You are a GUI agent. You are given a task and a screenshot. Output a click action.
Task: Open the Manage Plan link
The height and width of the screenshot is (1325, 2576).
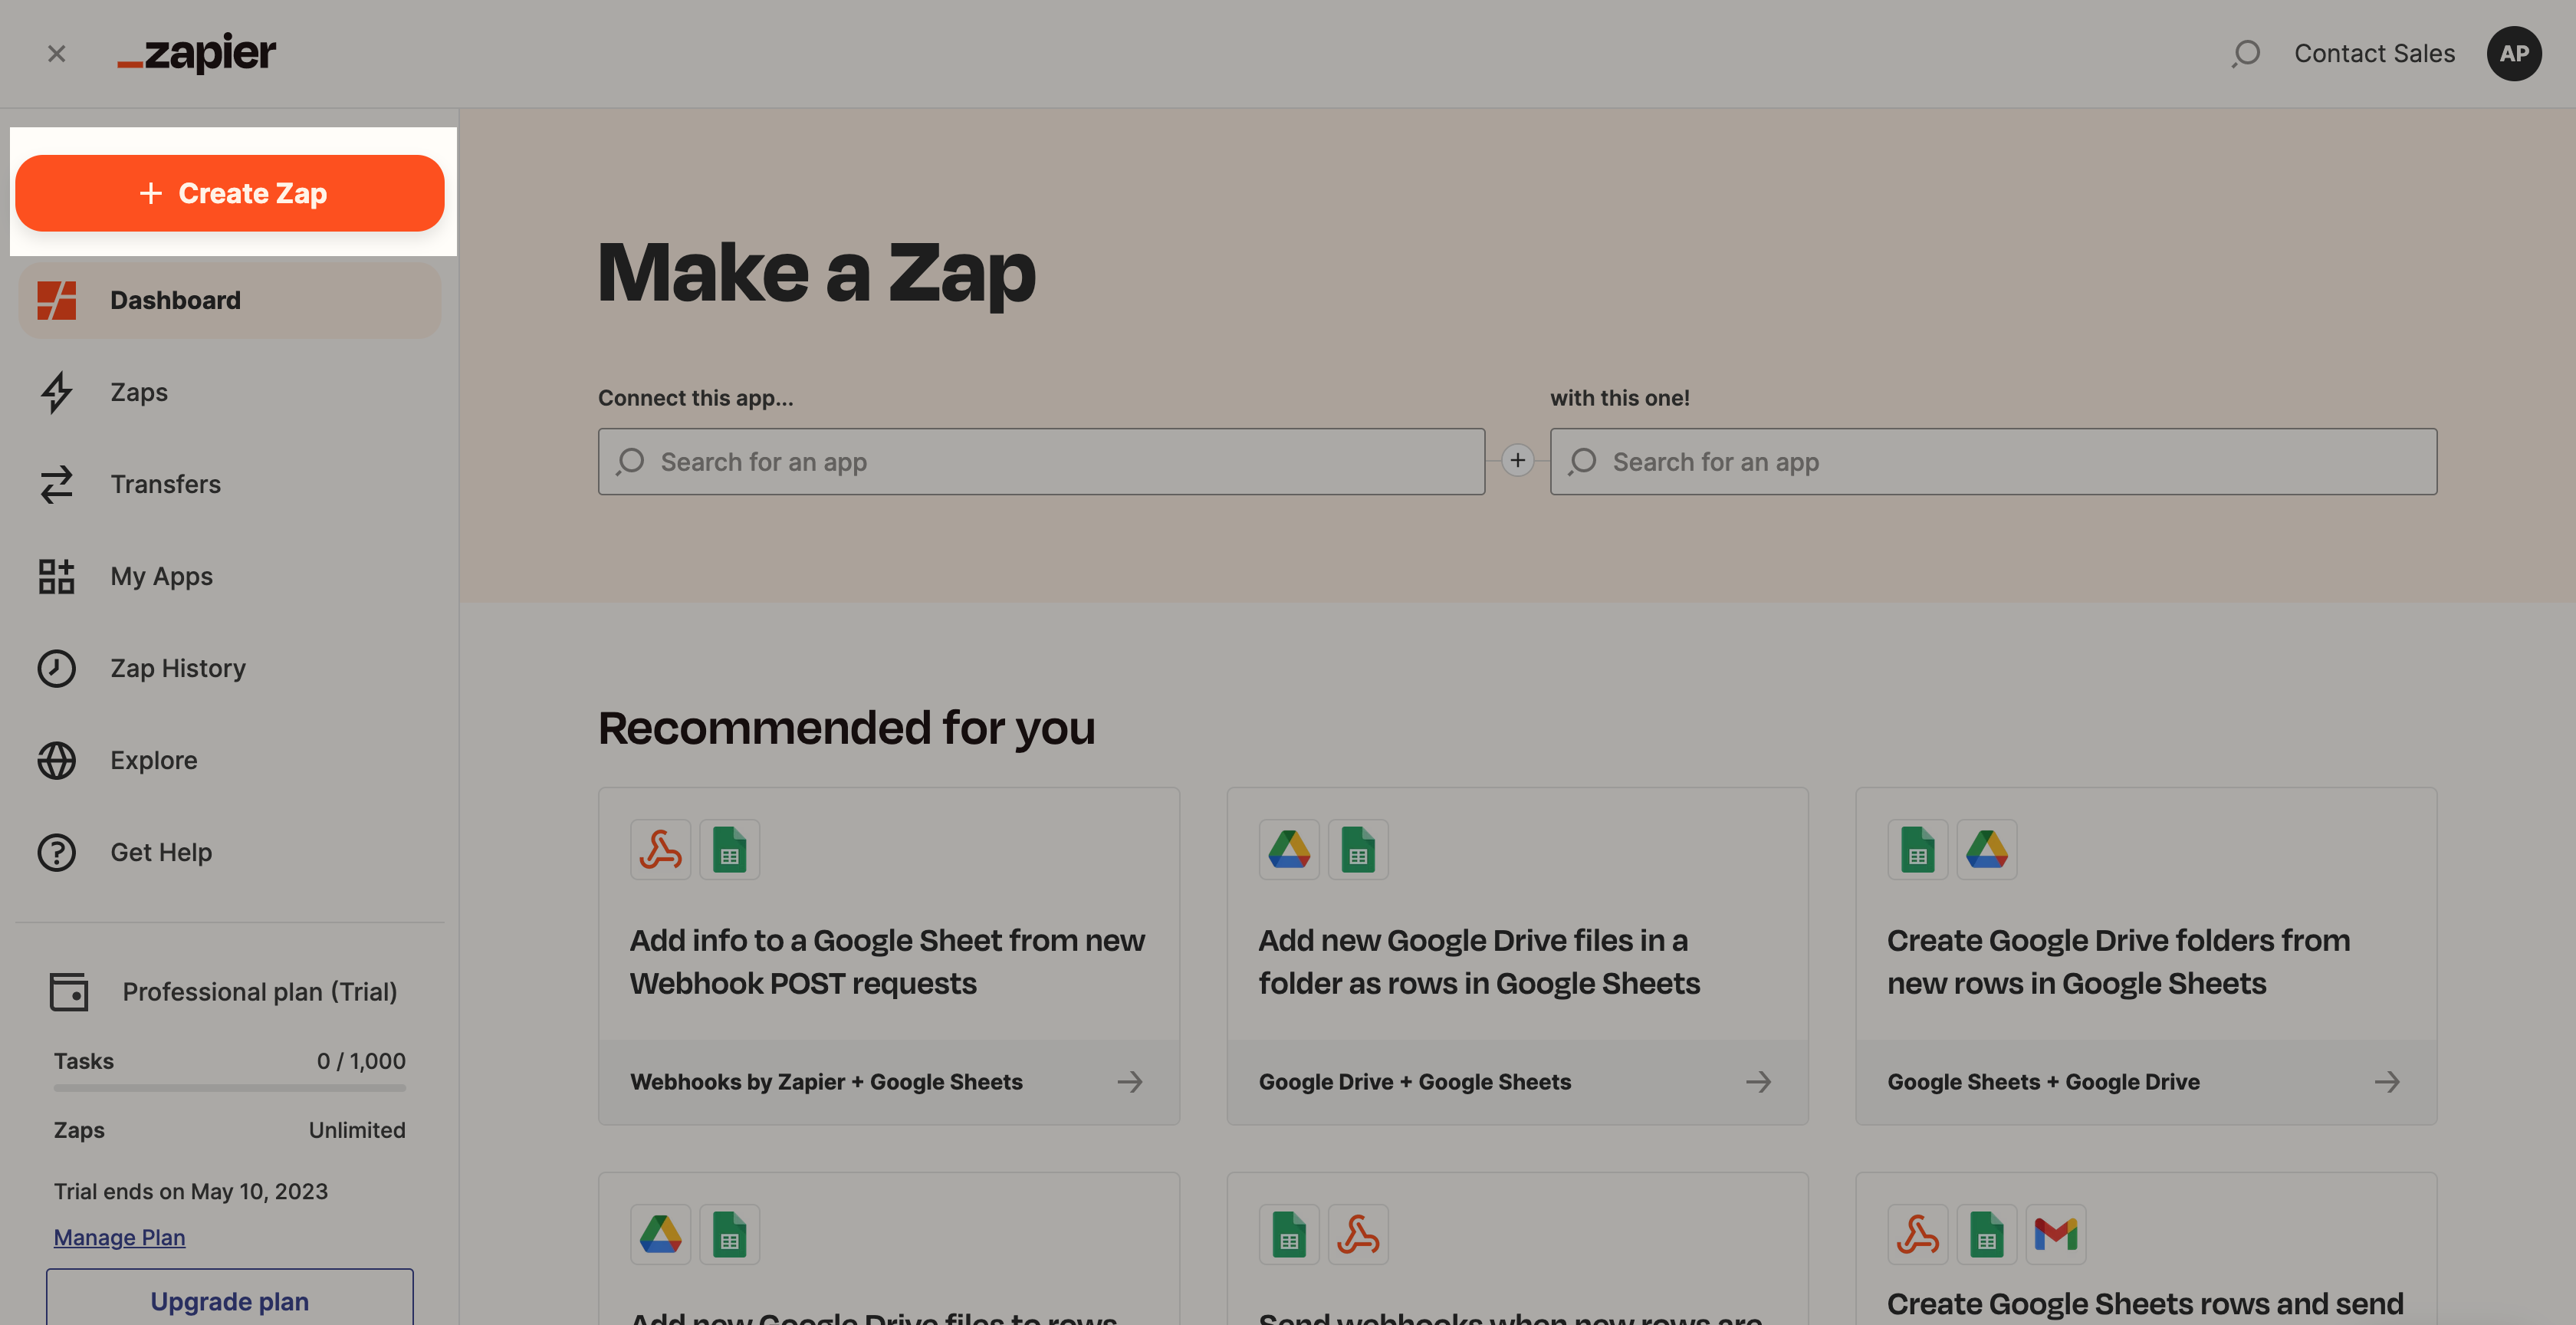tap(119, 1237)
